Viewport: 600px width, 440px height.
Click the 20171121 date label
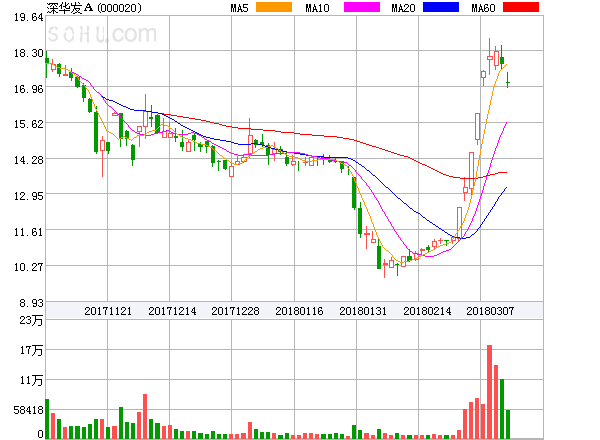point(108,311)
